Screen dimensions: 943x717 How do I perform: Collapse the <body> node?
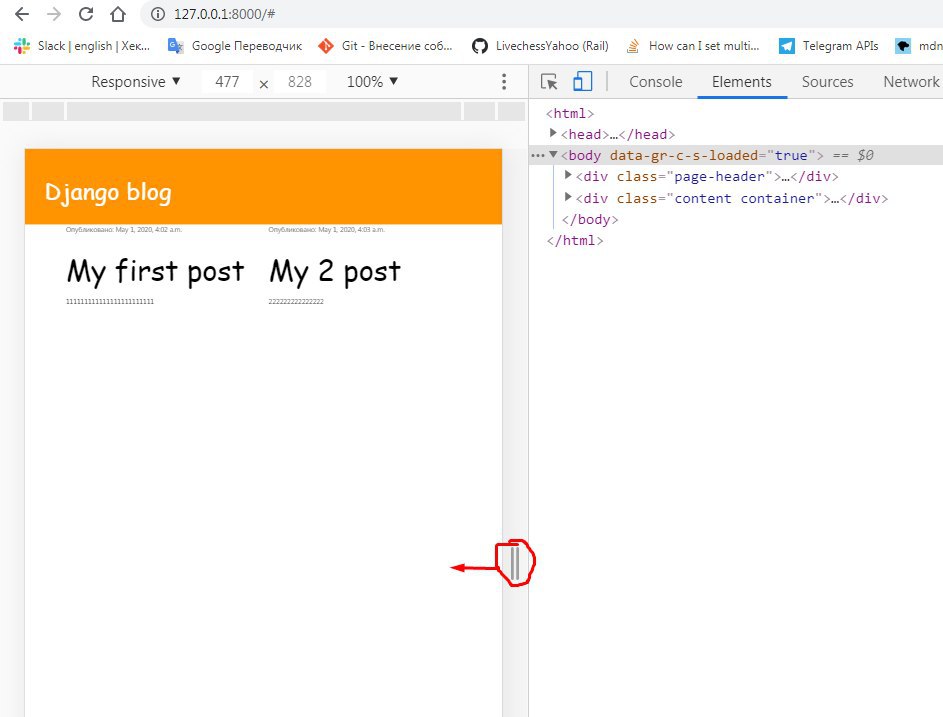pyautogui.click(x=553, y=155)
